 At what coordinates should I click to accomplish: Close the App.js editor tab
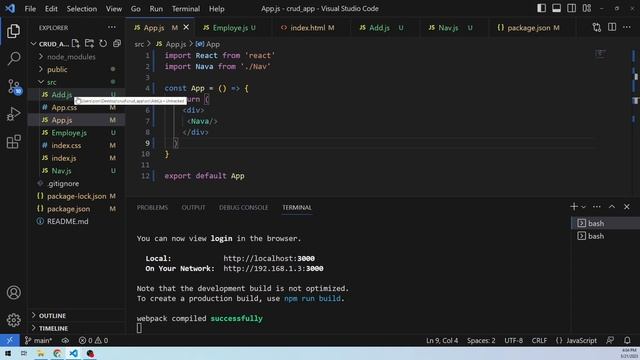click(186, 27)
